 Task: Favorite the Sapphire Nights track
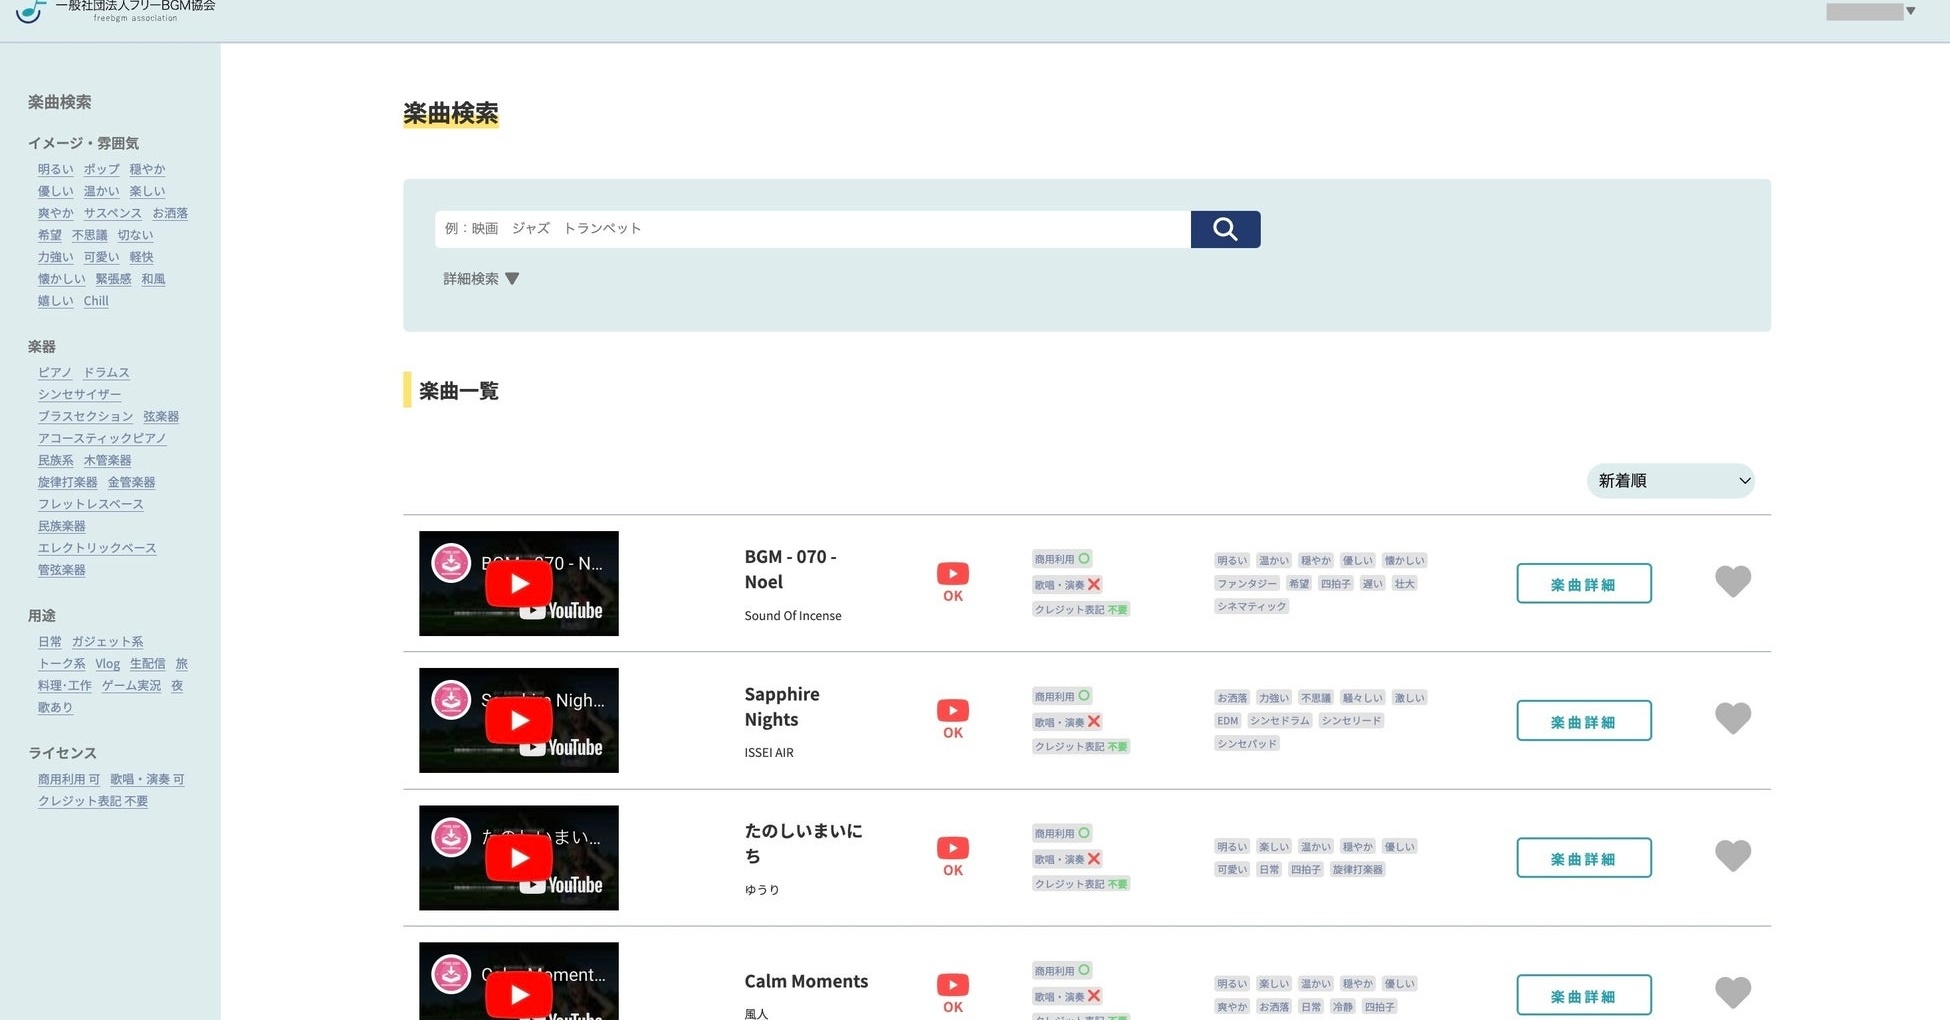[1733, 718]
